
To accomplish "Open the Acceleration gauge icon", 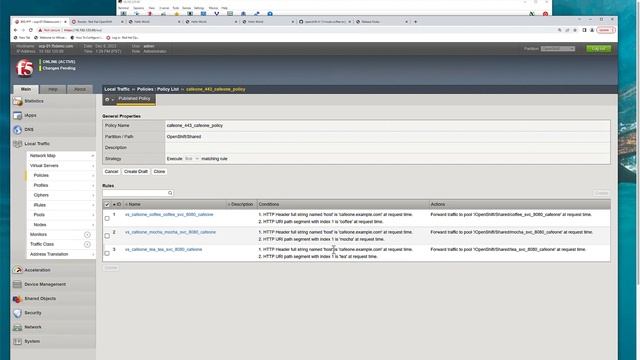I will pyautogui.click(x=18, y=270).
